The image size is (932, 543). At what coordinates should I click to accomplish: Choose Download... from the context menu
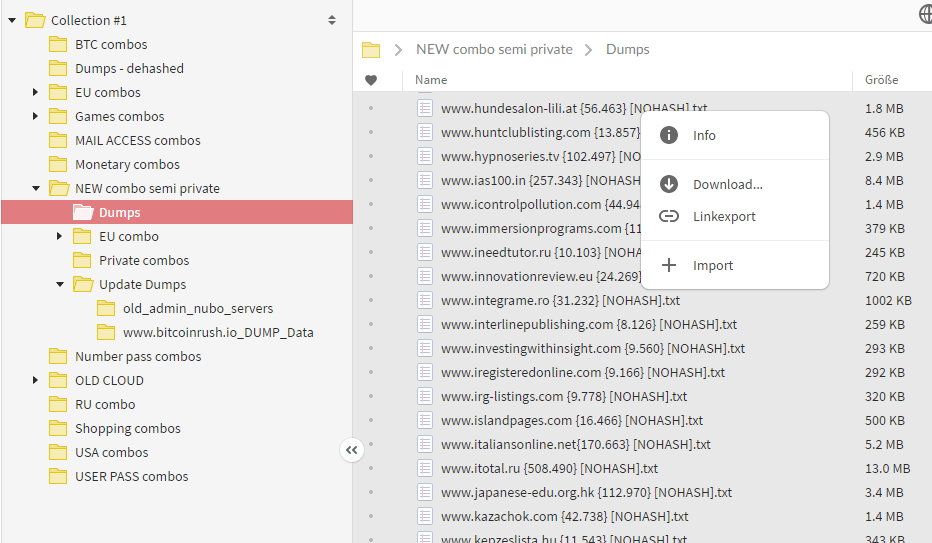pos(735,184)
